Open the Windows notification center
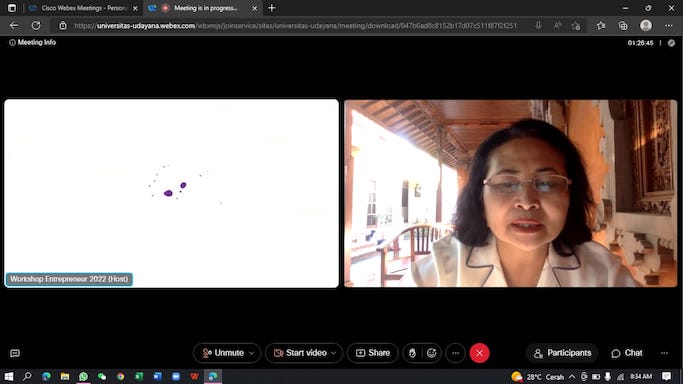Image resolution: width=683 pixels, height=384 pixels. 666,376
